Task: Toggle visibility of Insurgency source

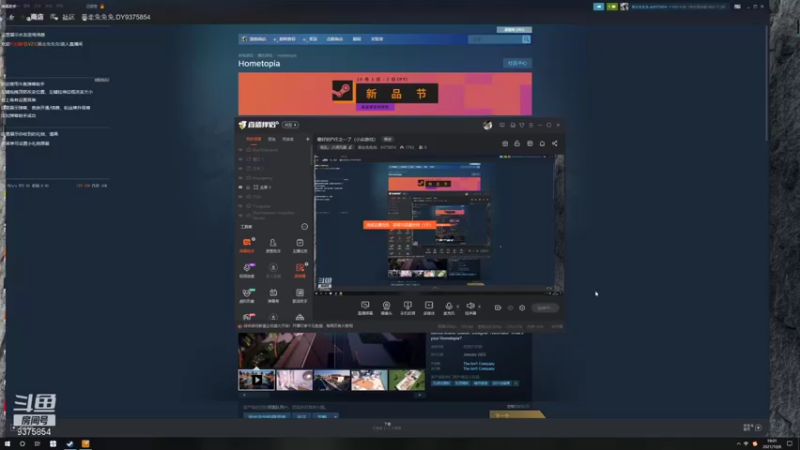Action: 241,178
